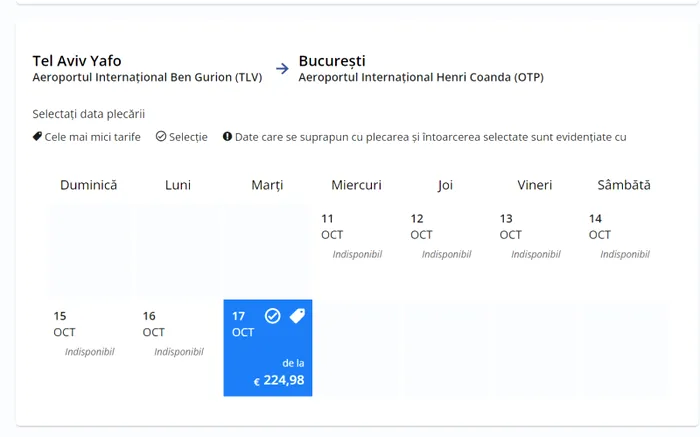Click the price tag icon in the 17 OCT cell
This screenshot has width=700, height=437.
coord(296,316)
